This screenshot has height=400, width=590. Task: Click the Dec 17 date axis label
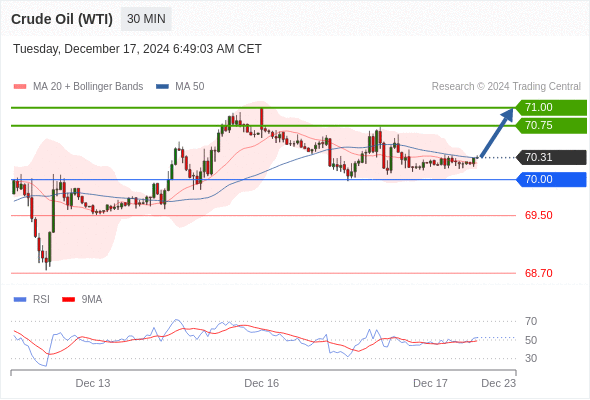[x=430, y=383]
